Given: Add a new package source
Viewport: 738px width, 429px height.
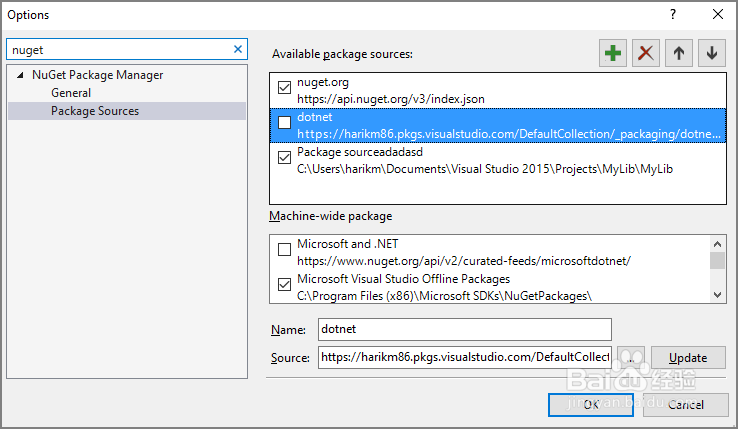Looking at the screenshot, I should click(x=612, y=53).
